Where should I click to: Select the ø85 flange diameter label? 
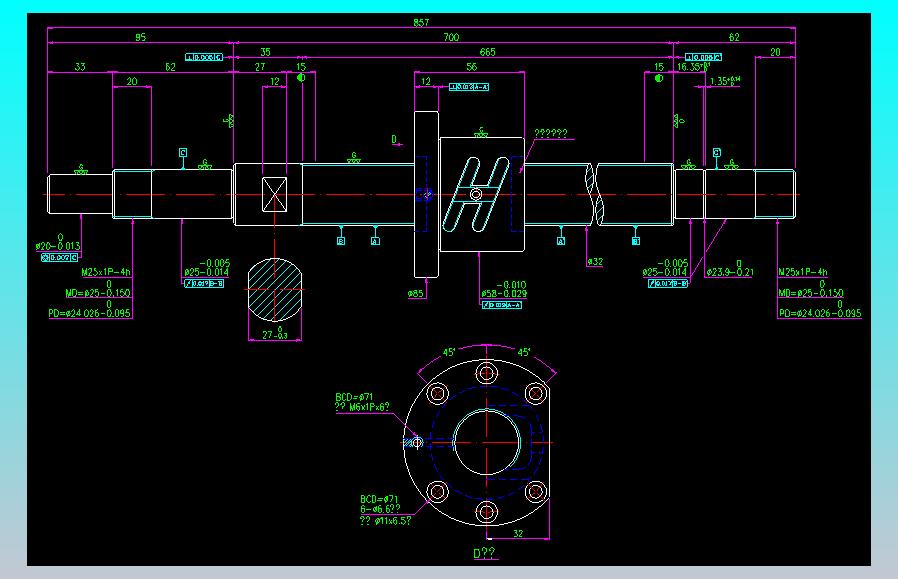pos(416,294)
